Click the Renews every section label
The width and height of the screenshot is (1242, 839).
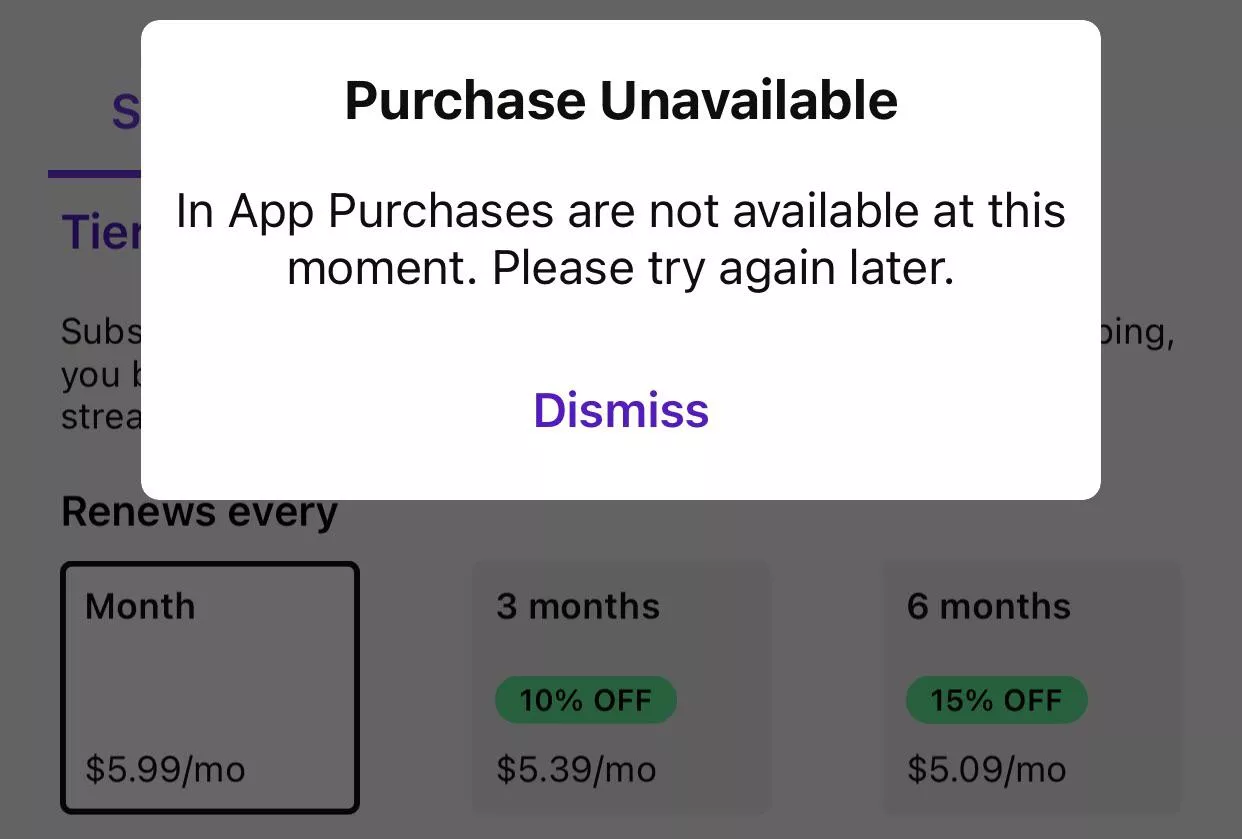coord(199,511)
